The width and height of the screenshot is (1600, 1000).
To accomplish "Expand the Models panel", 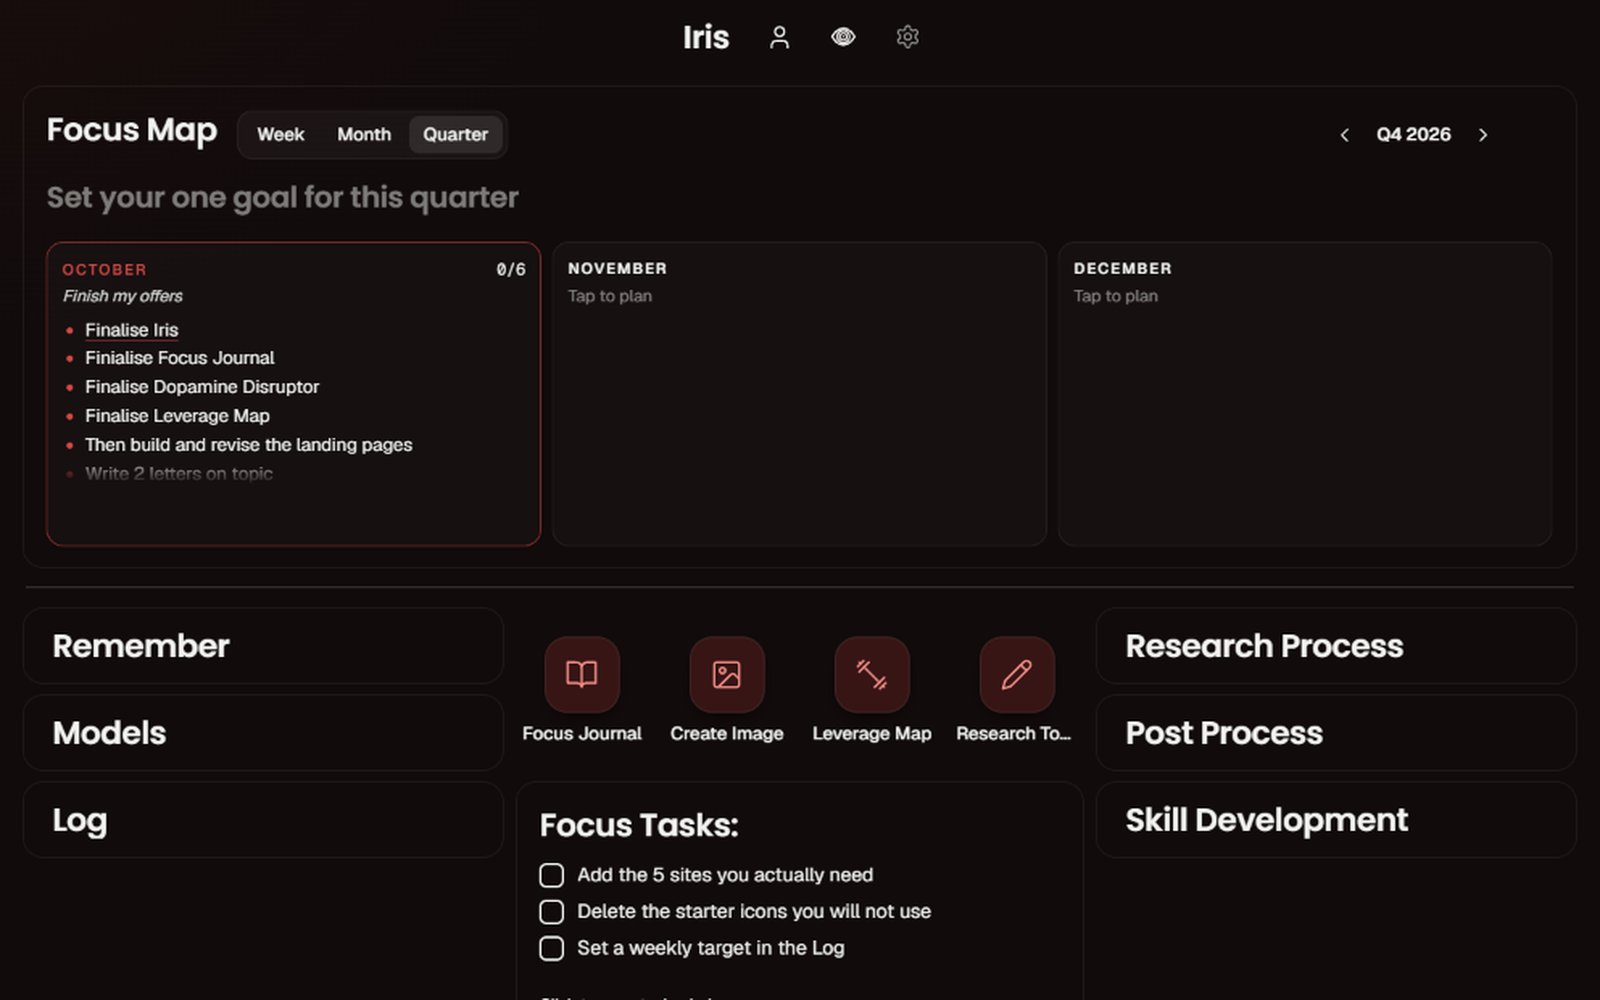I will (x=263, y=733).
